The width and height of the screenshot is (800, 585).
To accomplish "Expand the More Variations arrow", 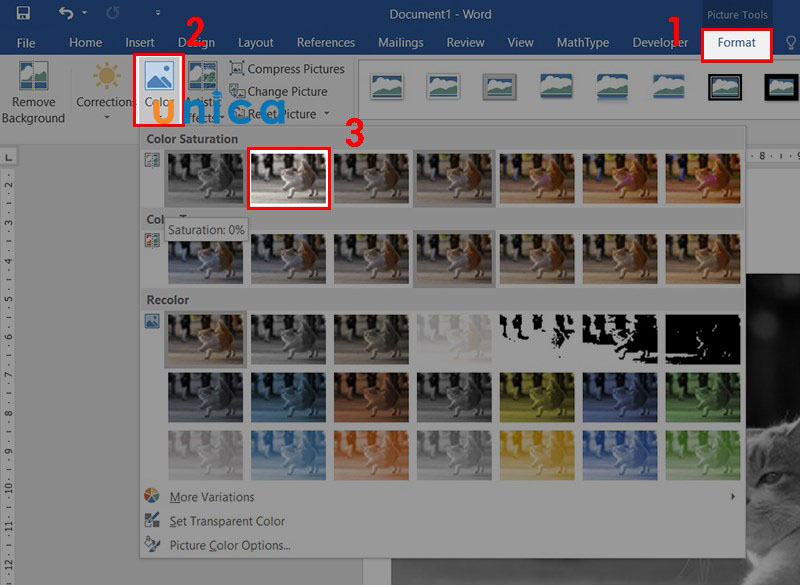I will 733,497.
